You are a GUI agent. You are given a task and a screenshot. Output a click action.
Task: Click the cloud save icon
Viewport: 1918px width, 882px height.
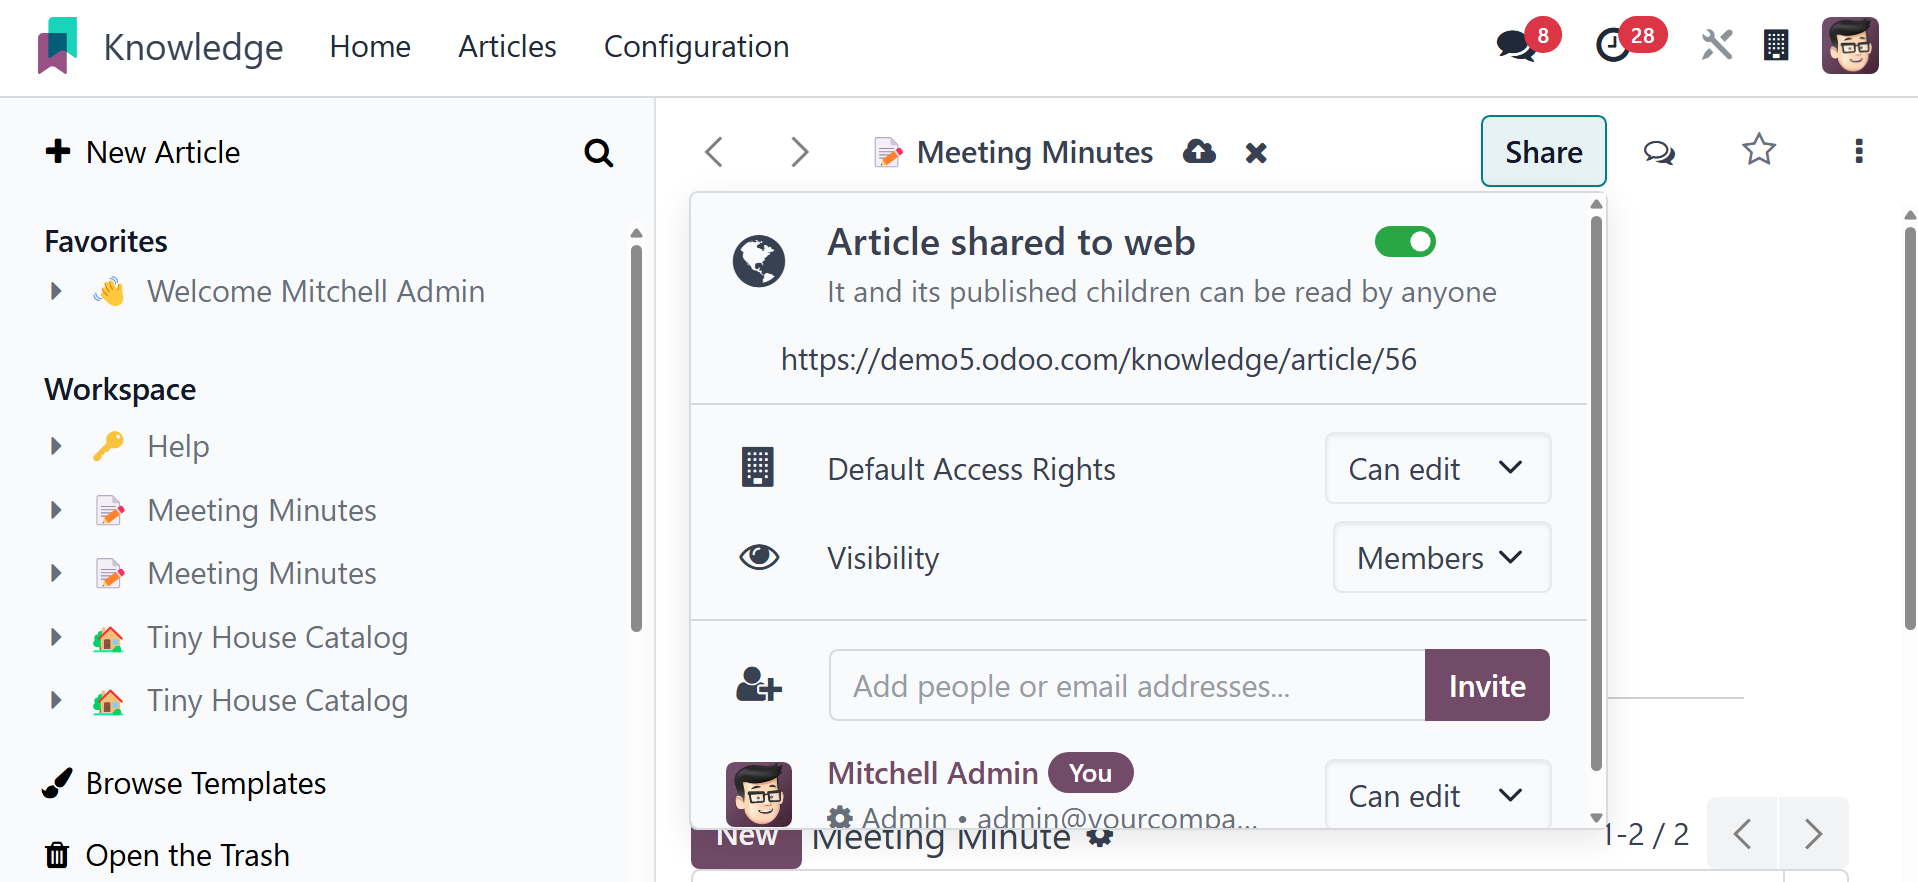click(x=1199, y=152)
